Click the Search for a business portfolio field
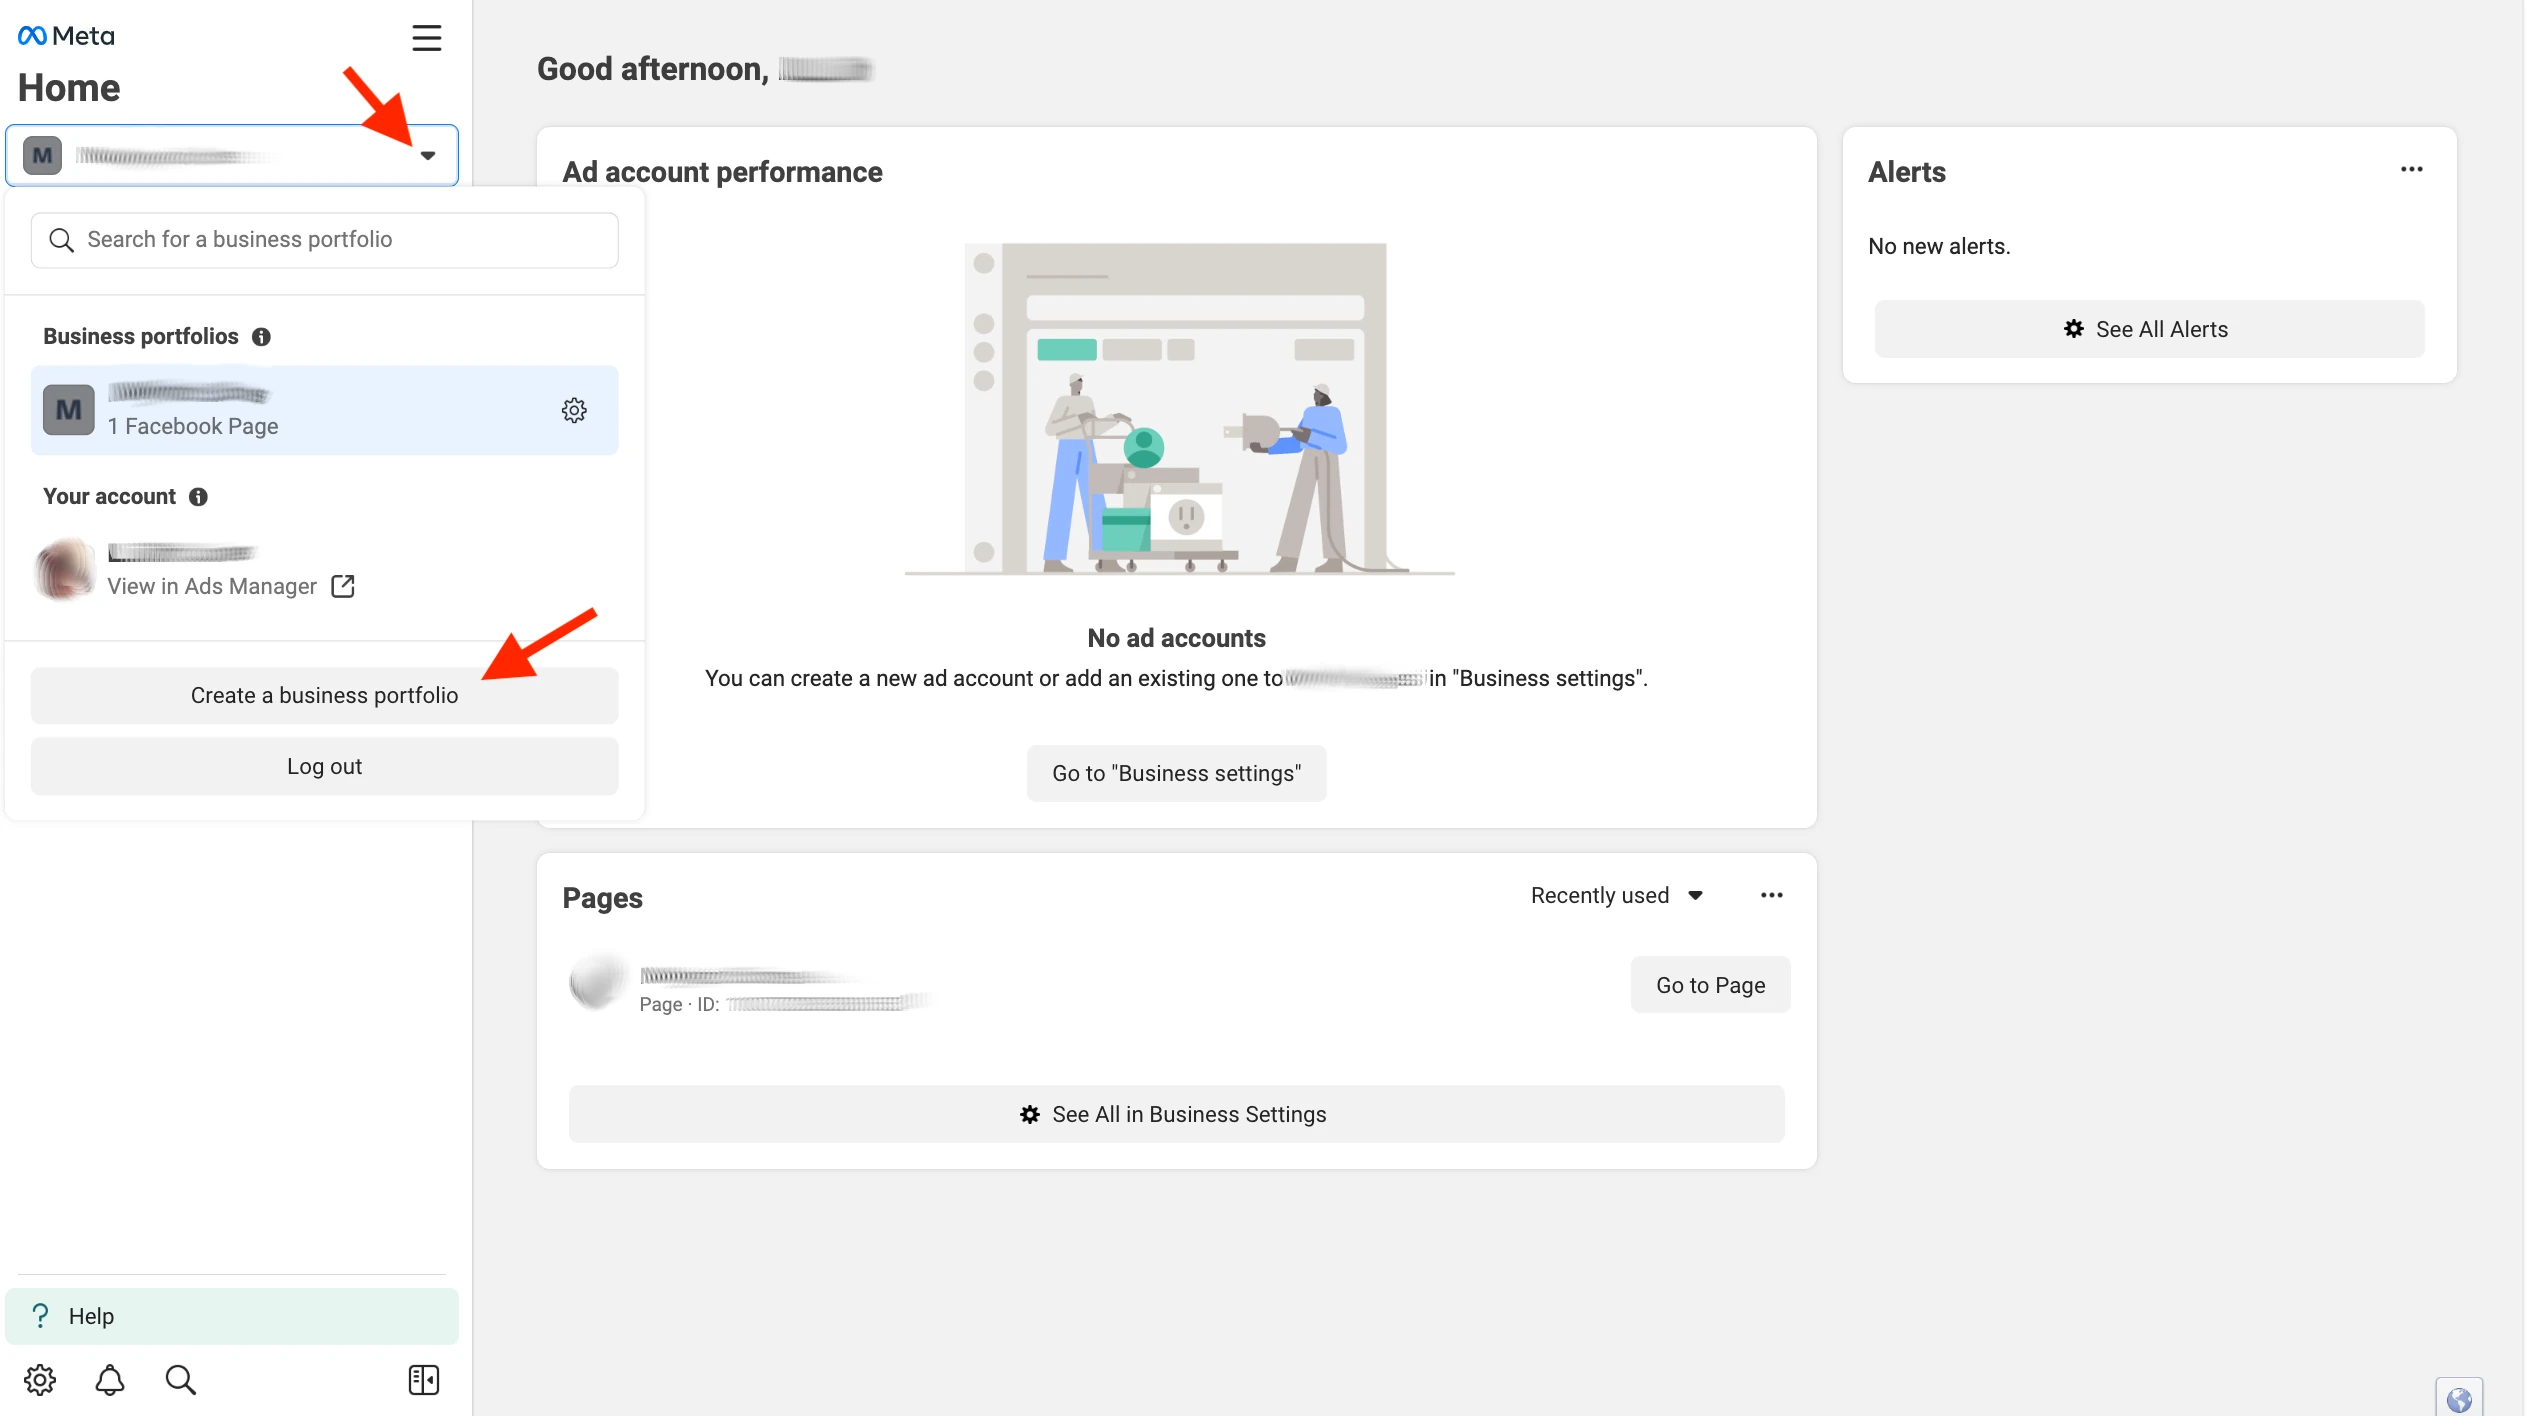The width and height of the screenshot is (2526, 1416). pos(325,240)
